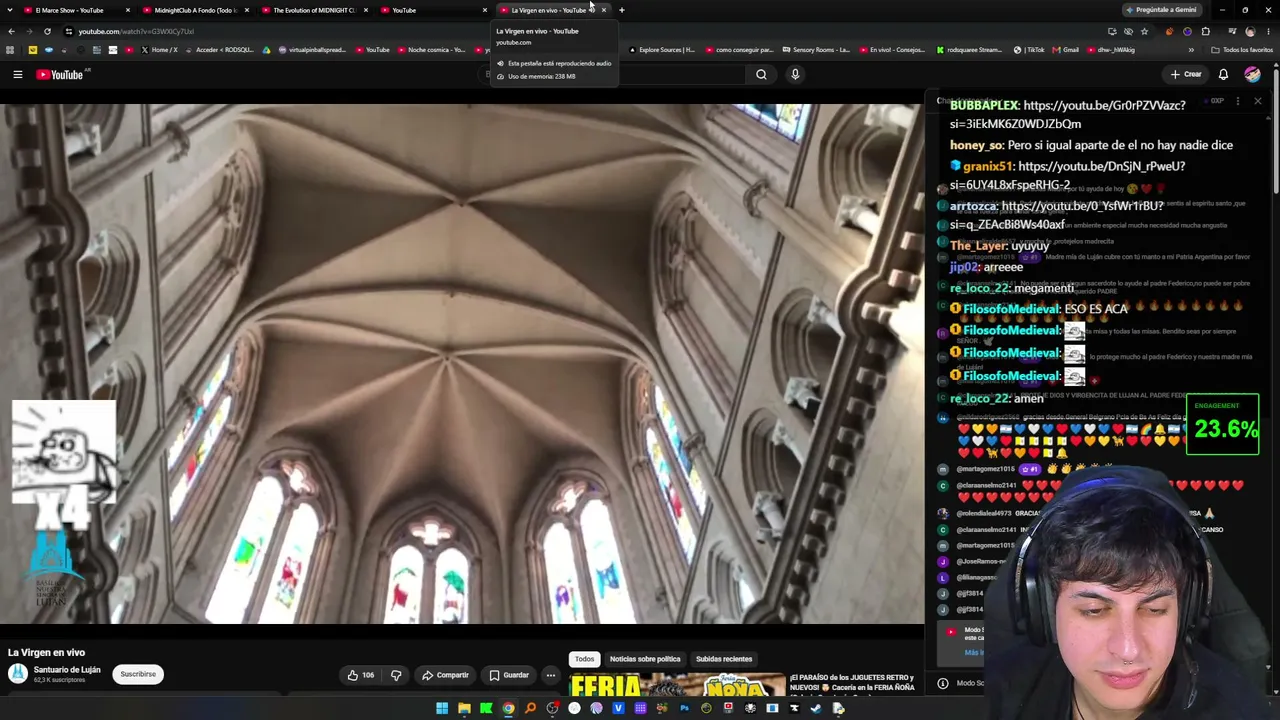The image size is (1280, 720).
Task: Open Home / X bookmark
Action: [160, 50]
